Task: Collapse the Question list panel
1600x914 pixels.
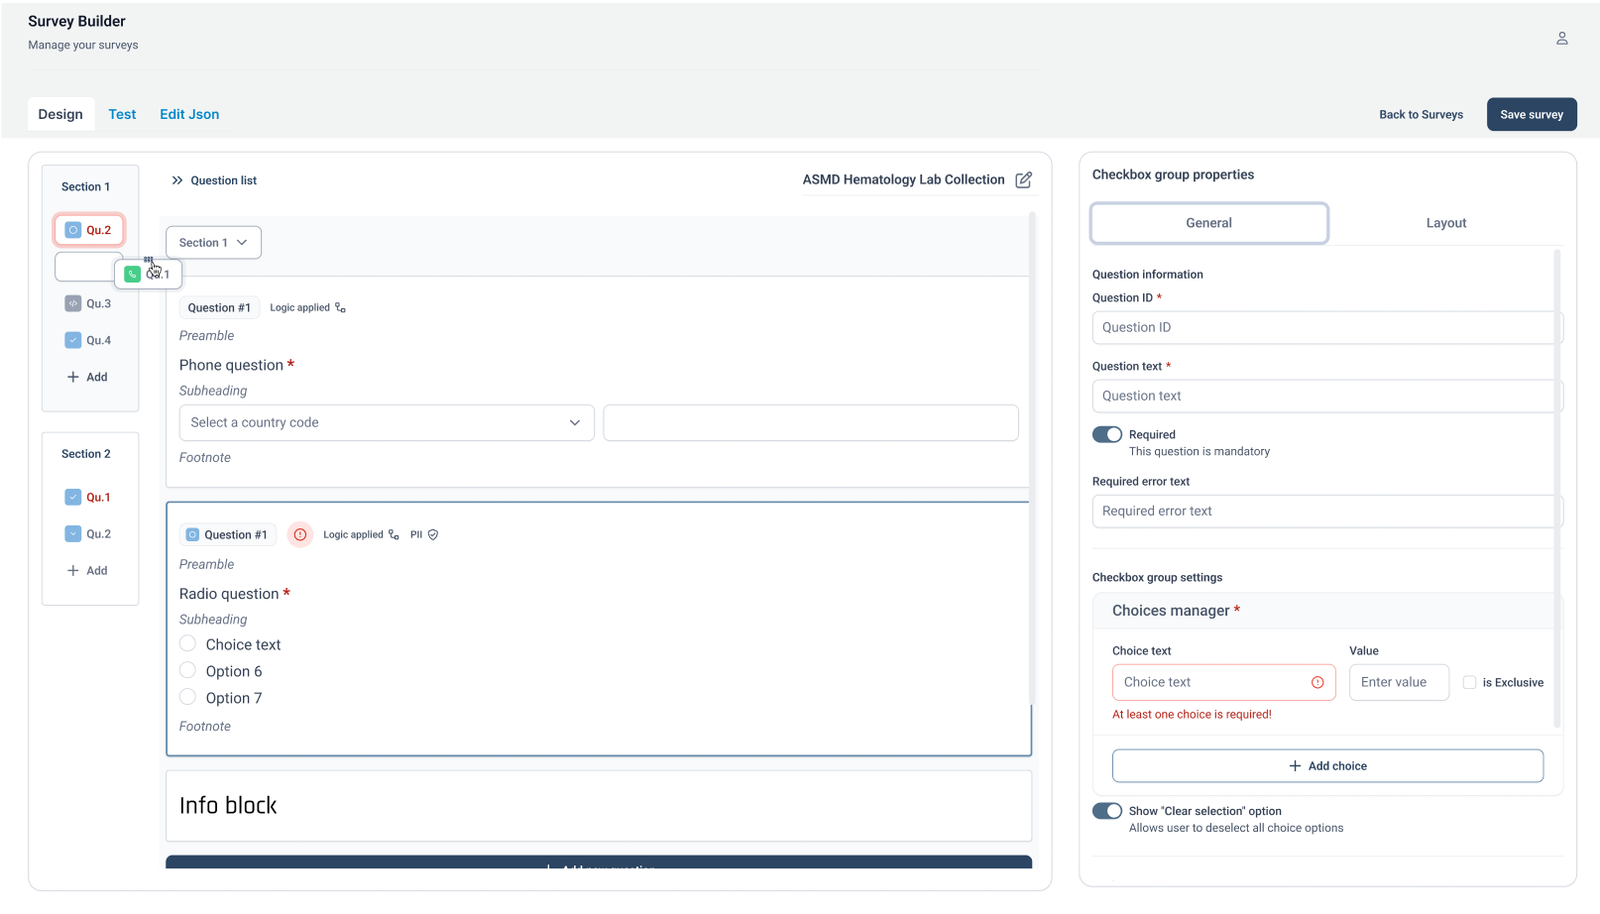Action: 177,181
